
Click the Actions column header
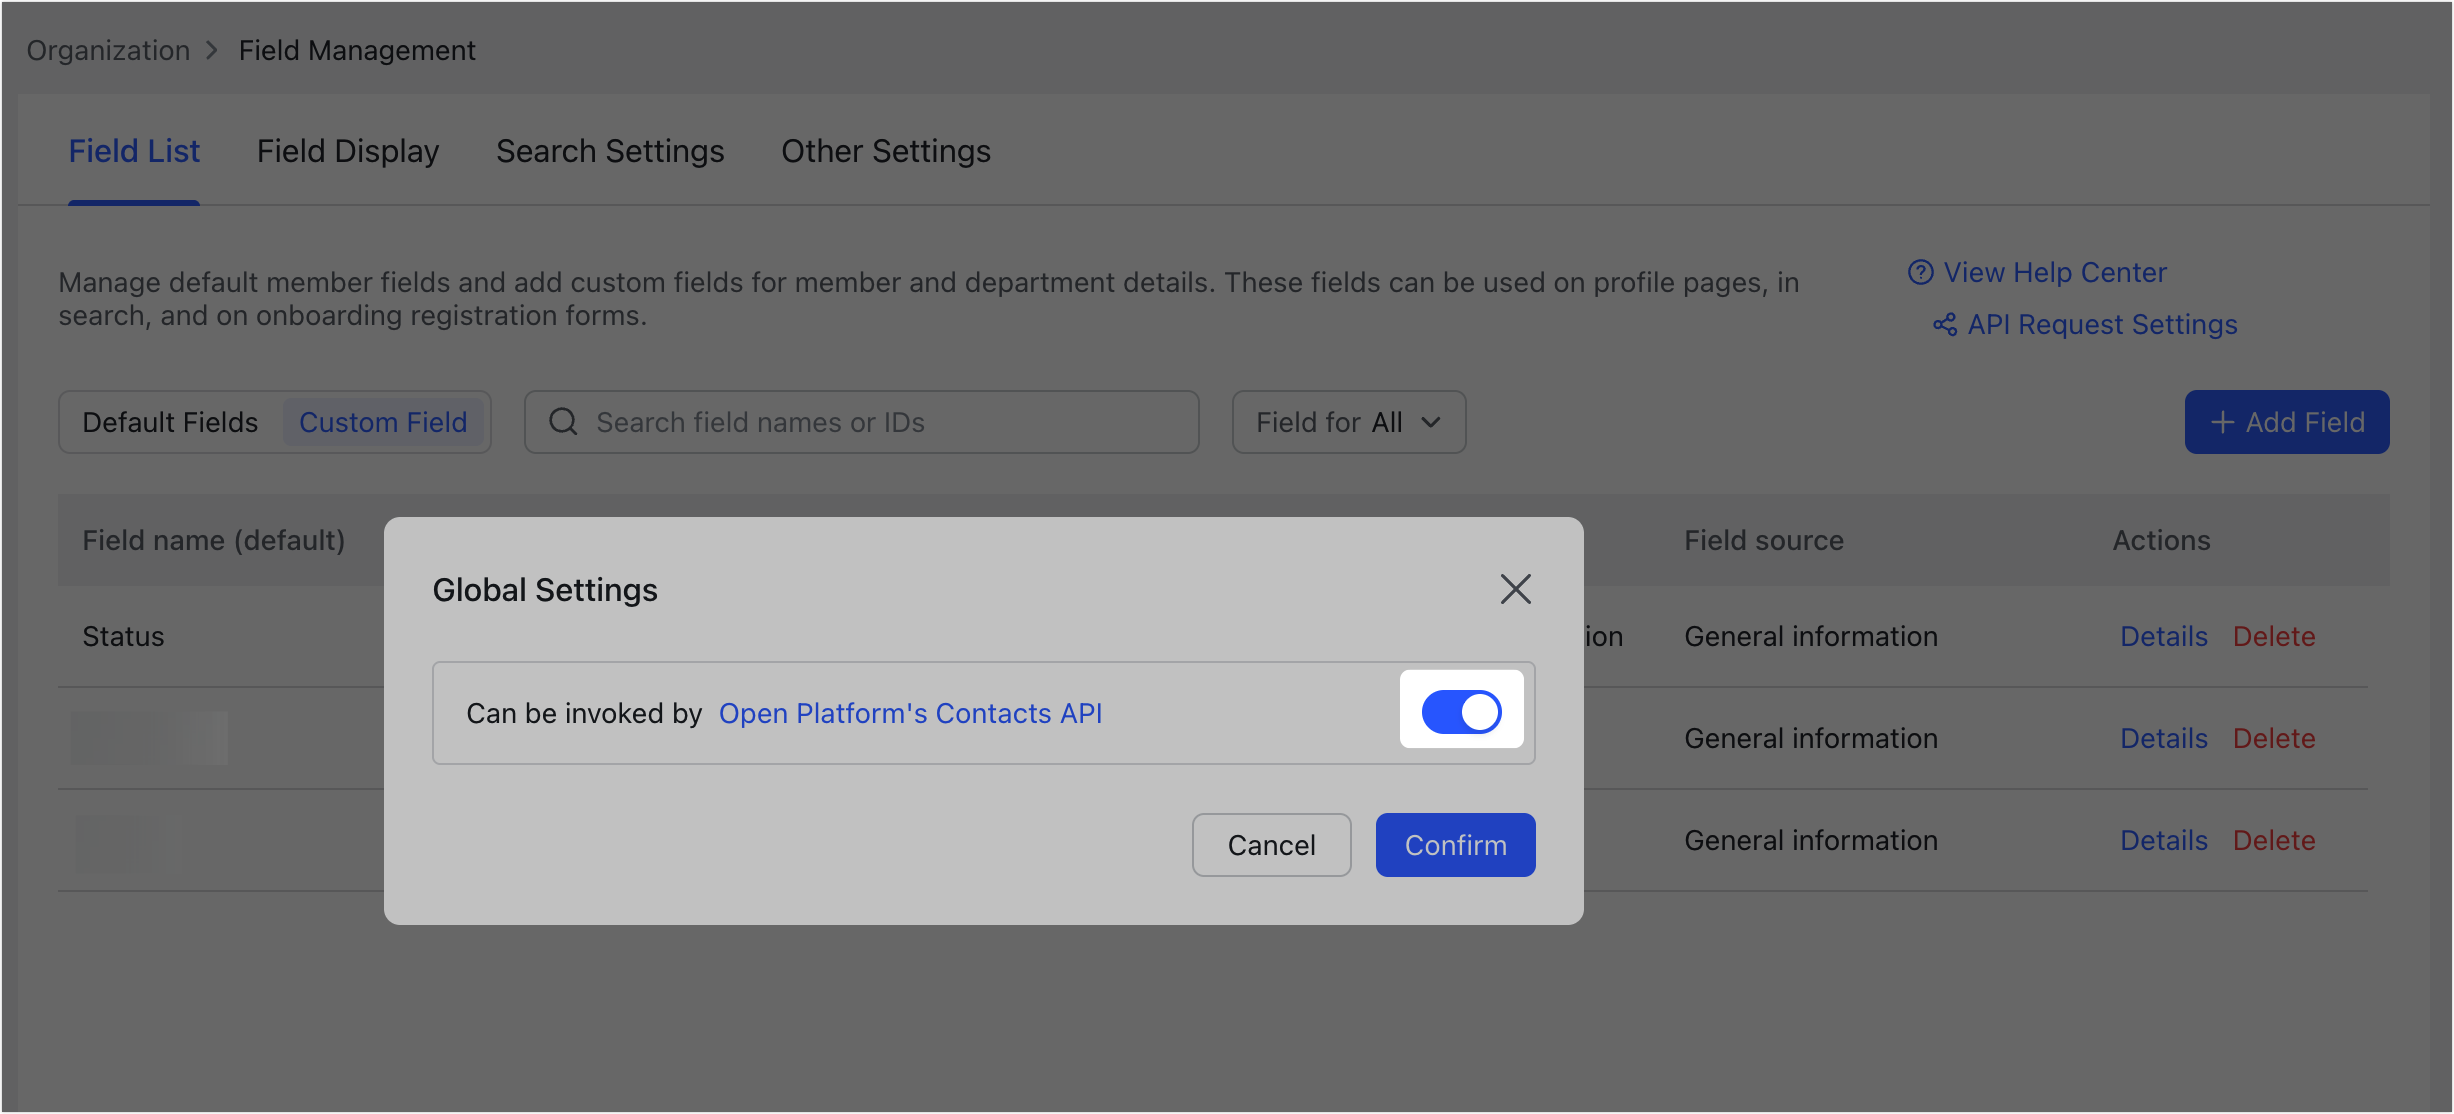[2161, 540]
